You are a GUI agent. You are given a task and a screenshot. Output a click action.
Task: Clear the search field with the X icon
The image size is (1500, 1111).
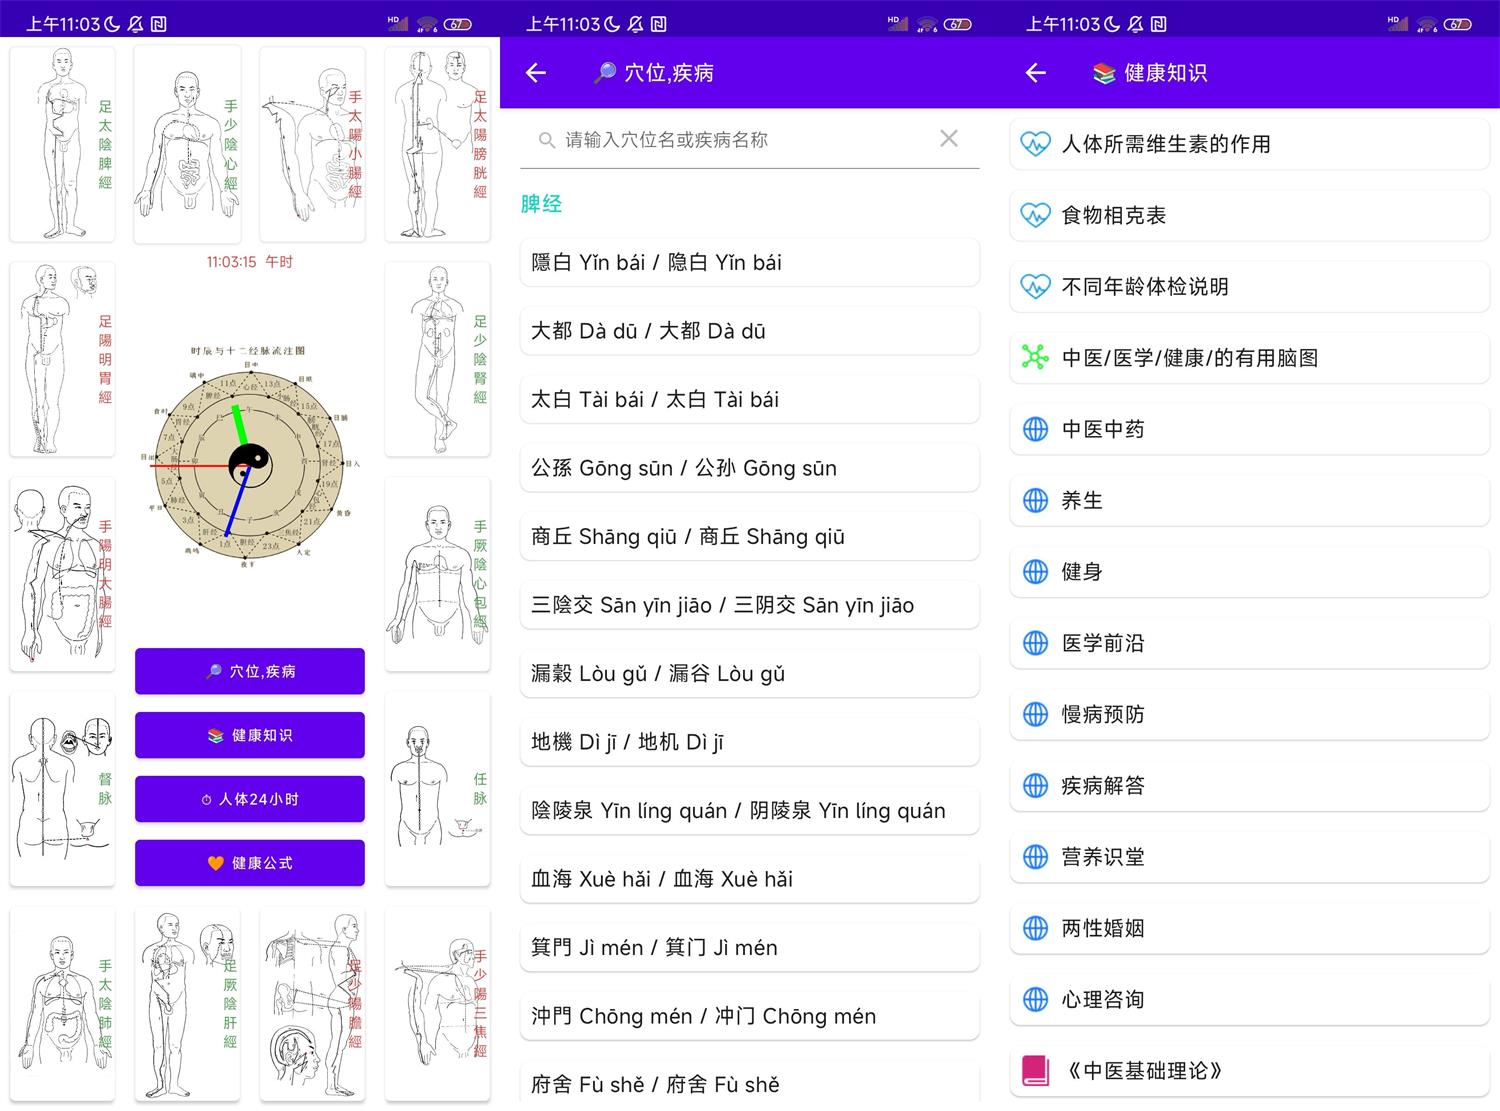click(948, 138)
